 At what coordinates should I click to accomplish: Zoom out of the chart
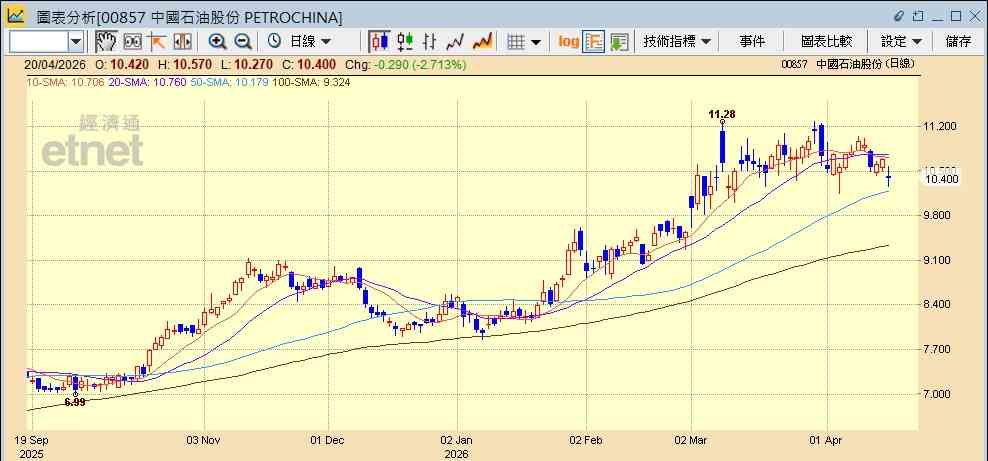[243, 42]
